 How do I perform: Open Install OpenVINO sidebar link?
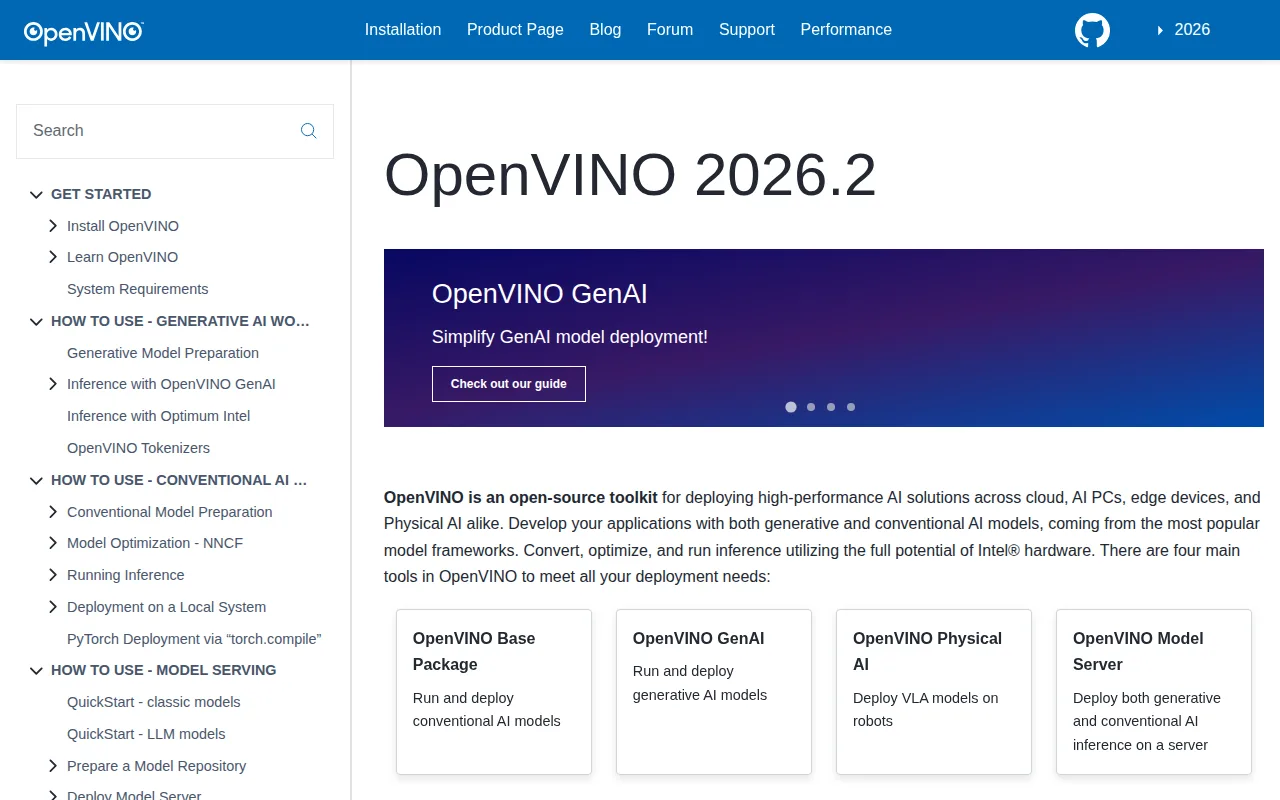coord(123,226)
